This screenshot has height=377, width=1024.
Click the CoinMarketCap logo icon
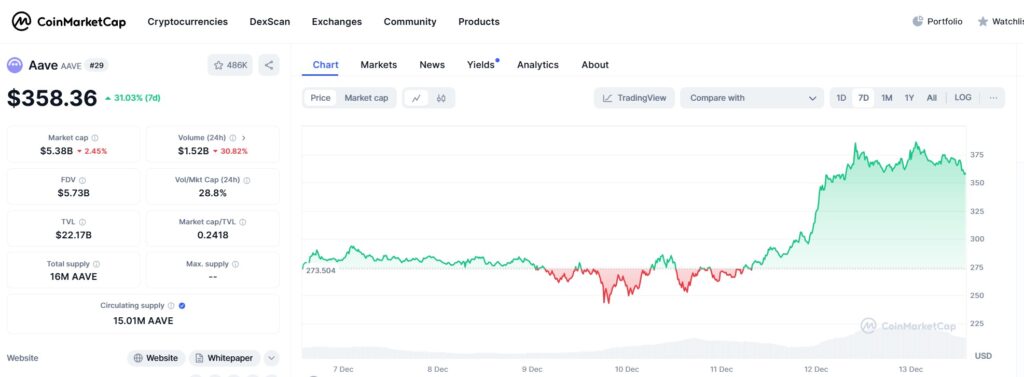tap(22, 22)
